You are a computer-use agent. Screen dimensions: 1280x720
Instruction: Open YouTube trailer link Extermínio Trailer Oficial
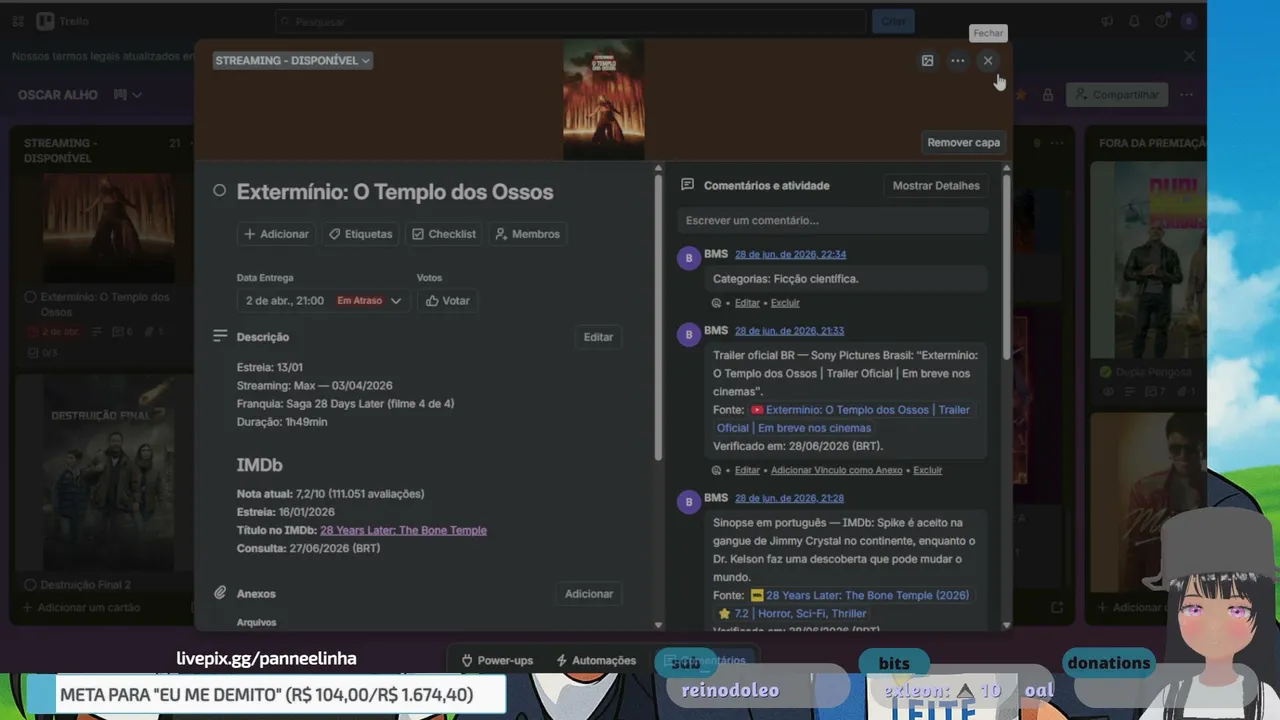843,419
